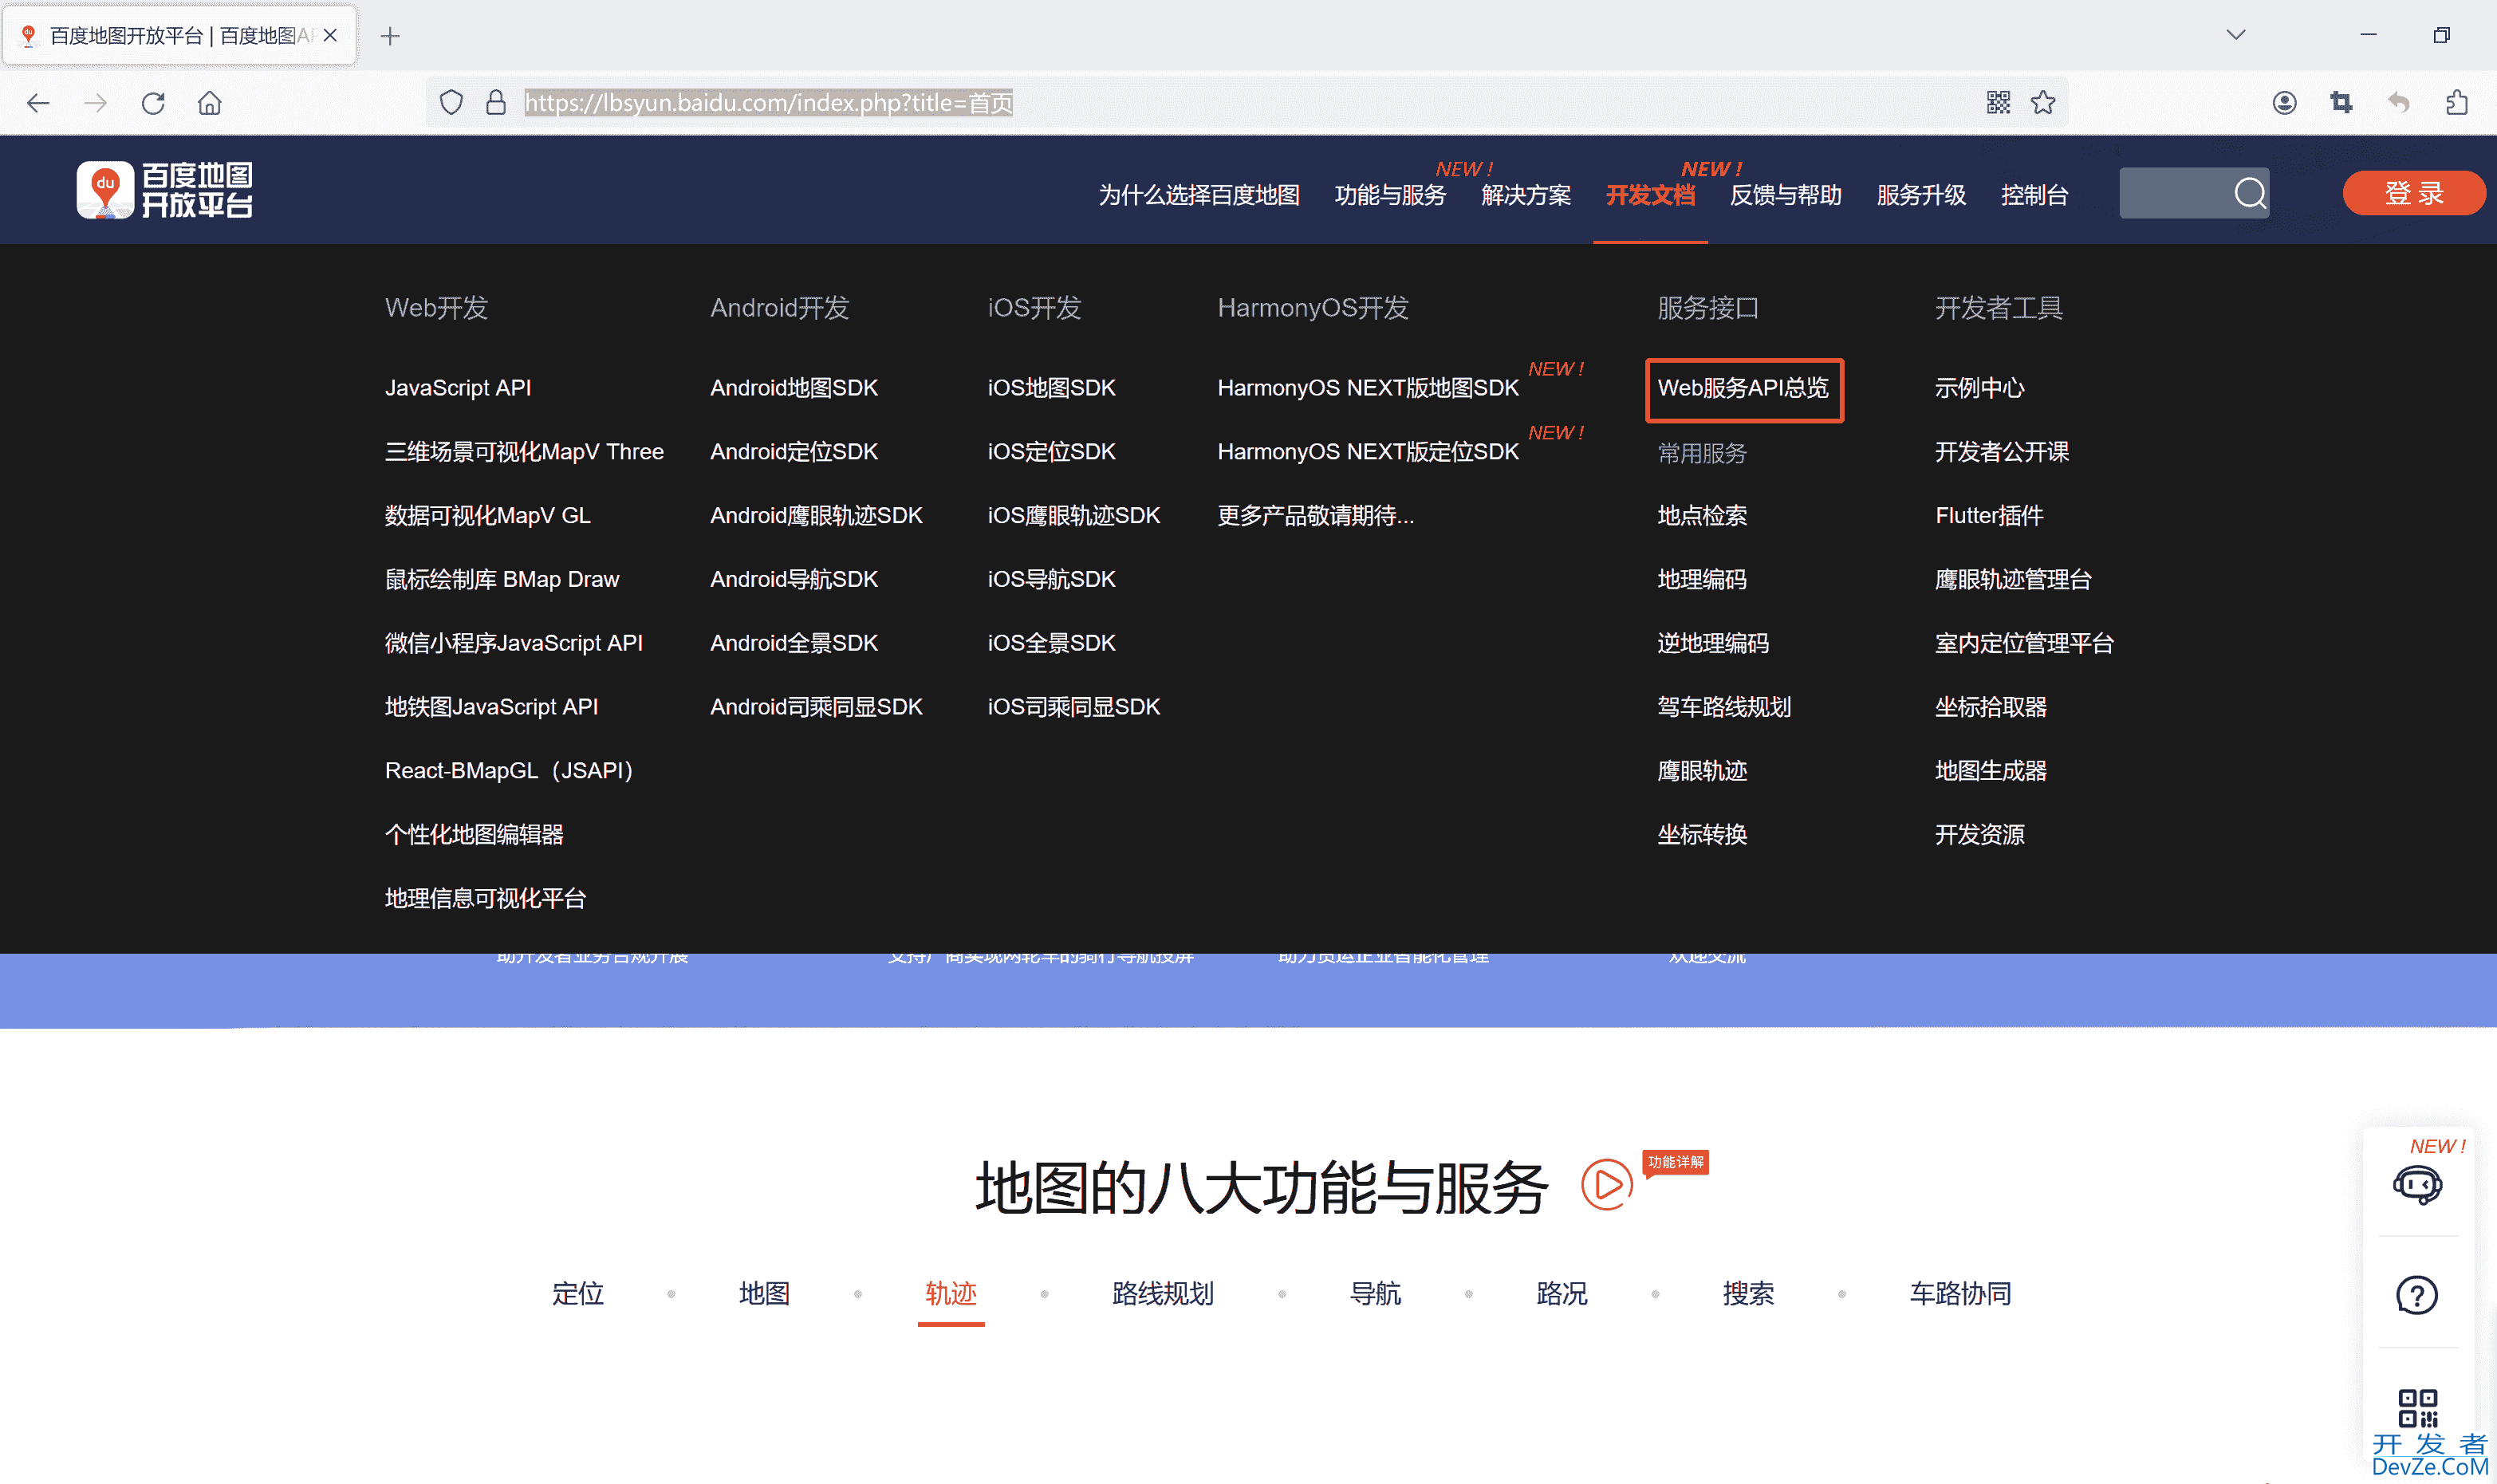Open 三维场景可视化MapV Three link
Image resolution: width=2497 pixels, height=1484 pixels.
(x=524, y=452)
